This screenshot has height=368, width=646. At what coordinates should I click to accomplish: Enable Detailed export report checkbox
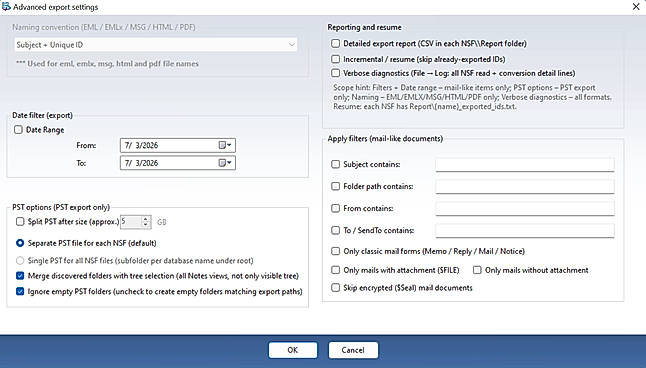point(336,43)
